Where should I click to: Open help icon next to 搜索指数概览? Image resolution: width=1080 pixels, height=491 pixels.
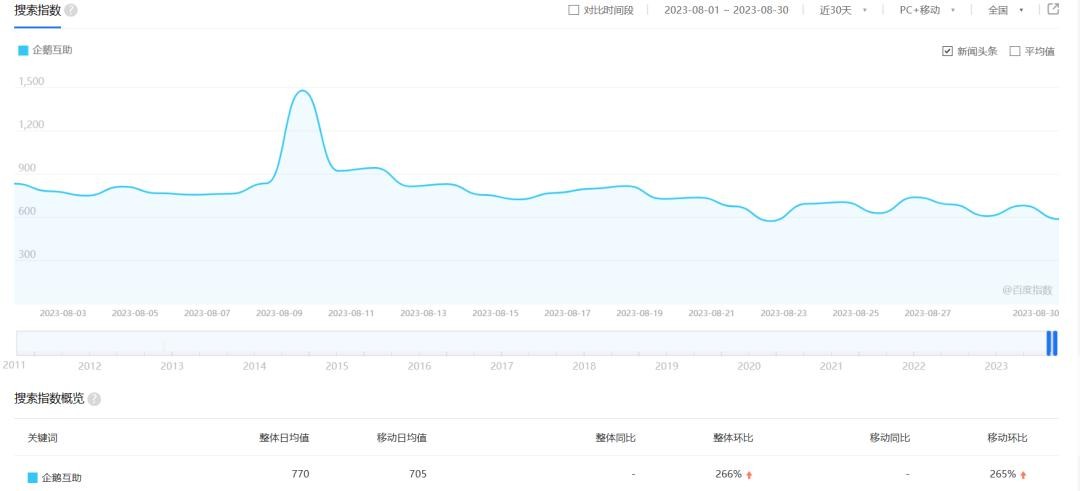pos(94,399)
